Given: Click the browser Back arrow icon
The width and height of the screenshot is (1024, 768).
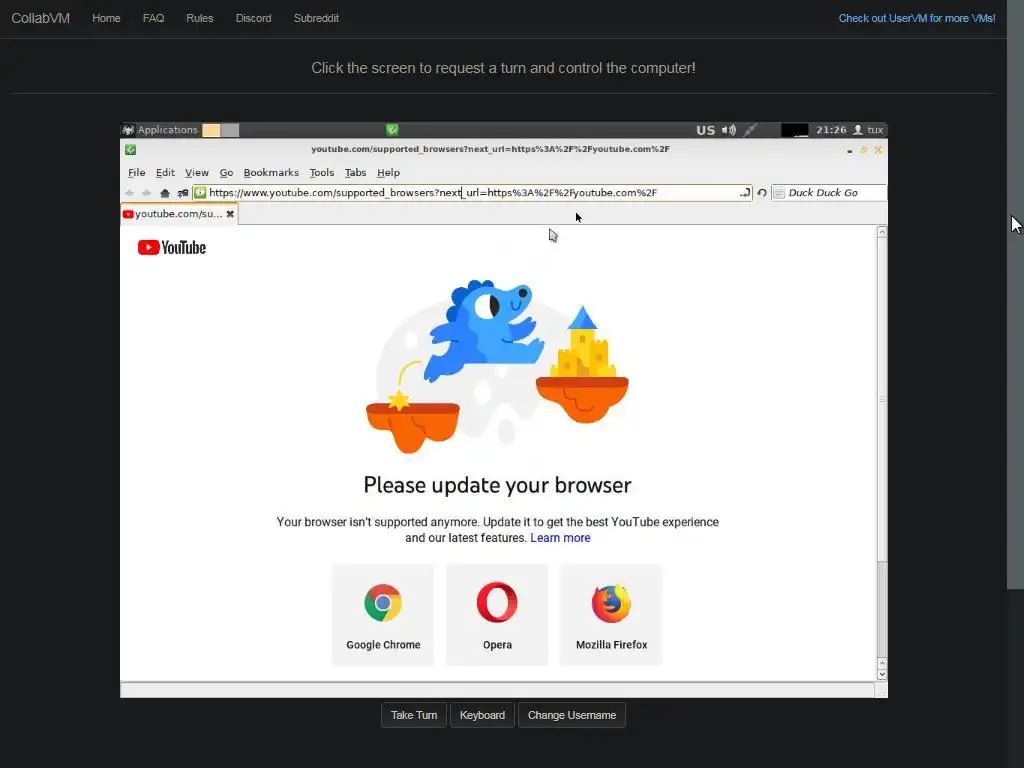Looking at the screenshot, I should click(129, 193).
